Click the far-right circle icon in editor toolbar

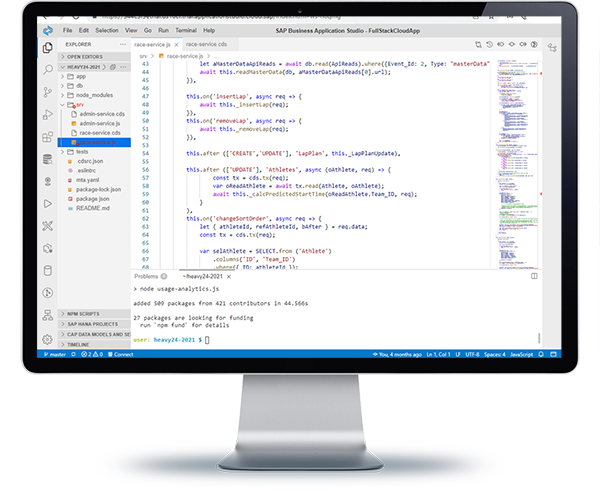click(534, 45)
